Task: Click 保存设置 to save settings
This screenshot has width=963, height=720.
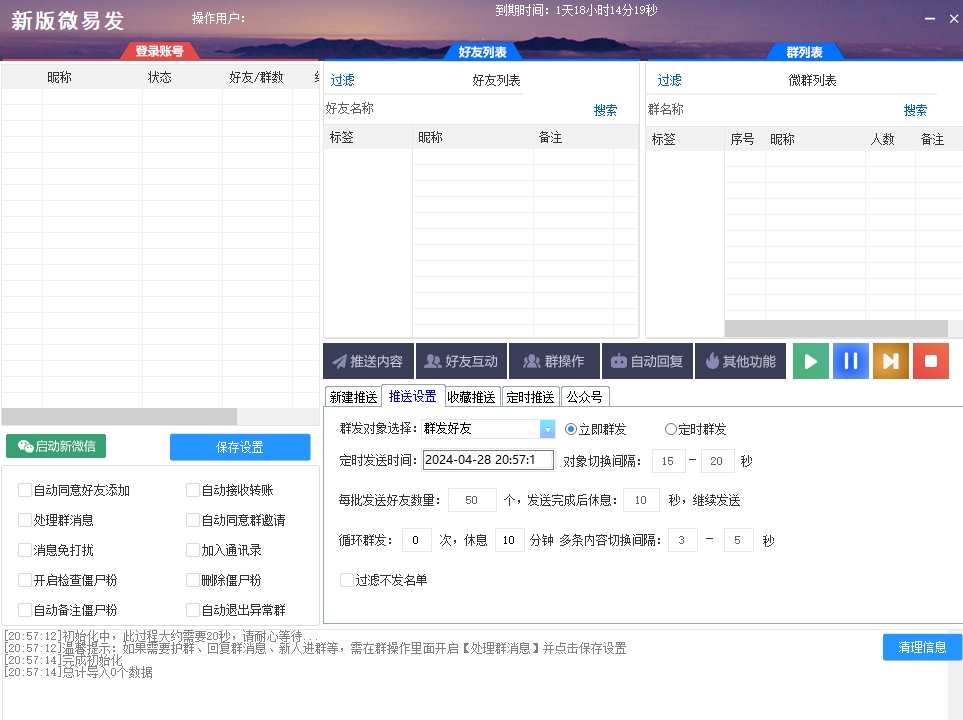Action: click(x=240, y=447)
